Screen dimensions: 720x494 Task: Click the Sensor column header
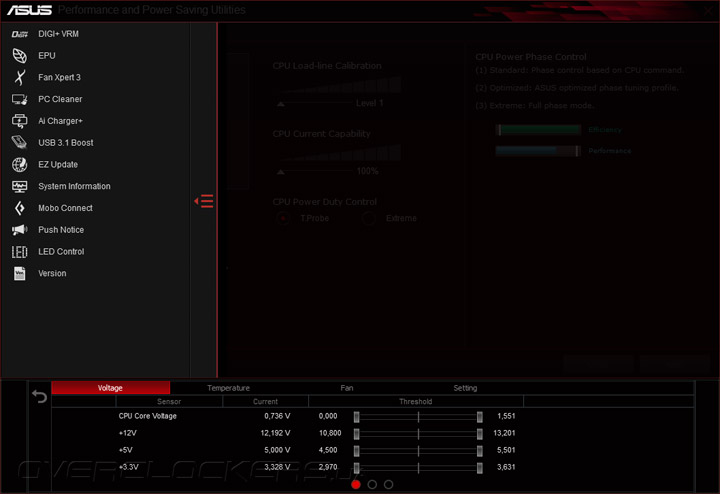(x=169, y=401)
